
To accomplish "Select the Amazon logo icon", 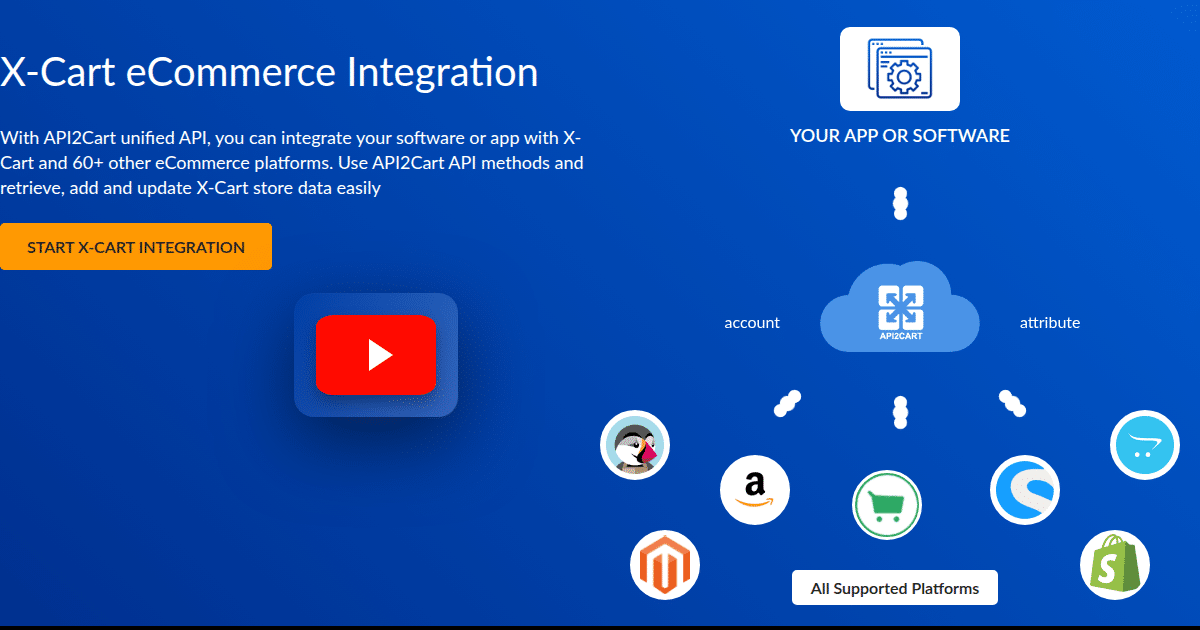I will point(755,490).
